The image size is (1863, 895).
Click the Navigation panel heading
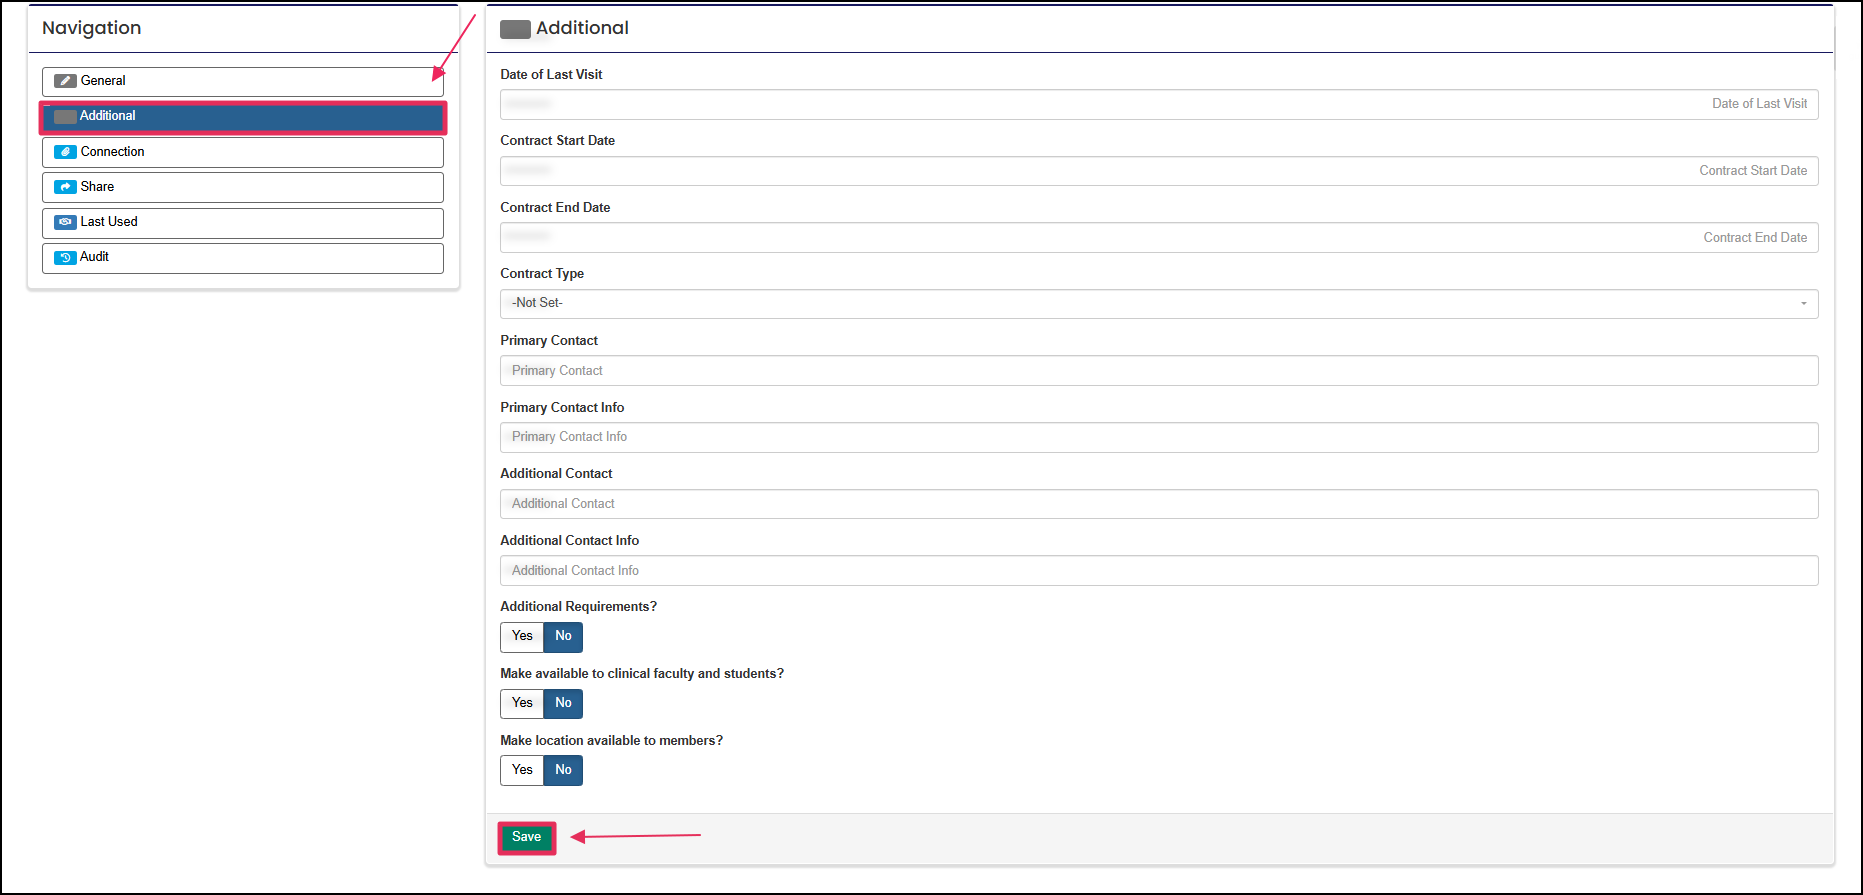(x=92, y=28)
